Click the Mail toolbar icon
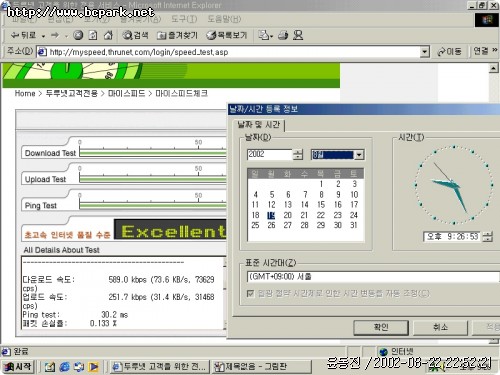The image size is (500, 375). [x=266, y=35]
